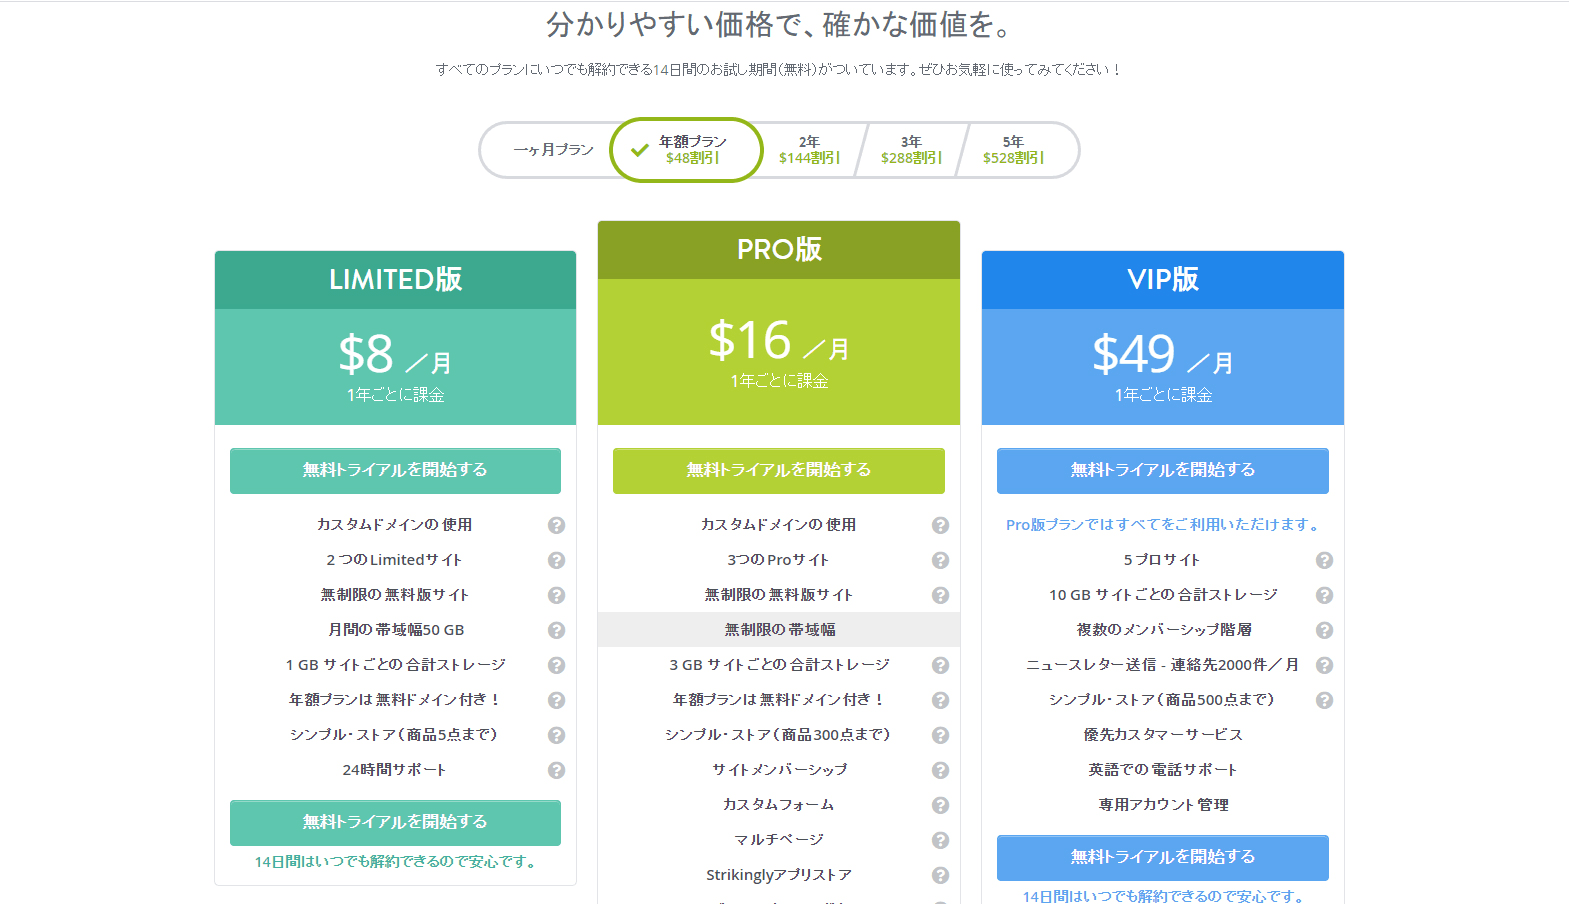Start free trial at bottom of LIMITED plan
Screen dimensions: 1569x904
395,822
